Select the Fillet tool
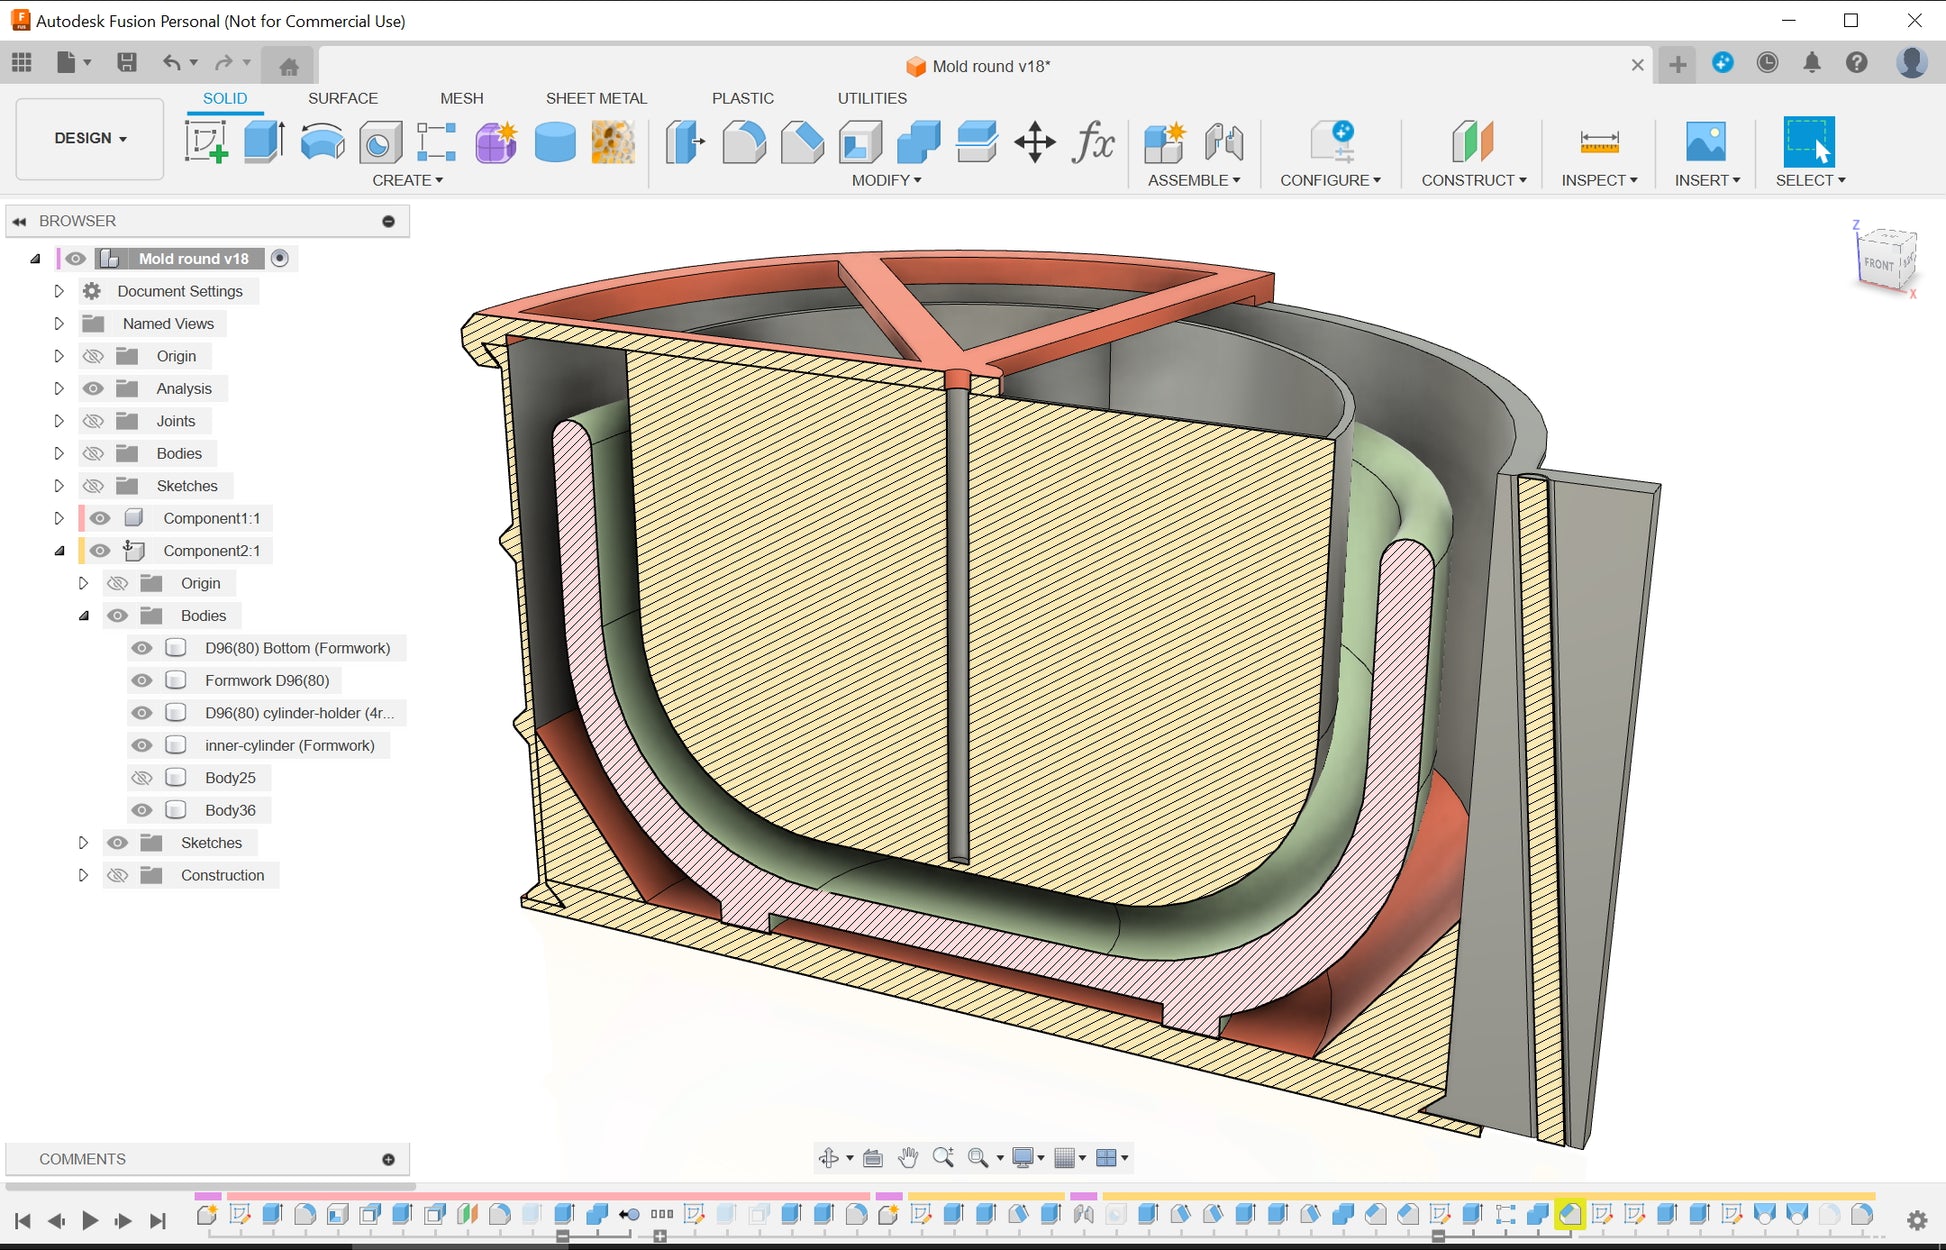This screenshot has height=1250, width=1946. (x=744, y=141)
